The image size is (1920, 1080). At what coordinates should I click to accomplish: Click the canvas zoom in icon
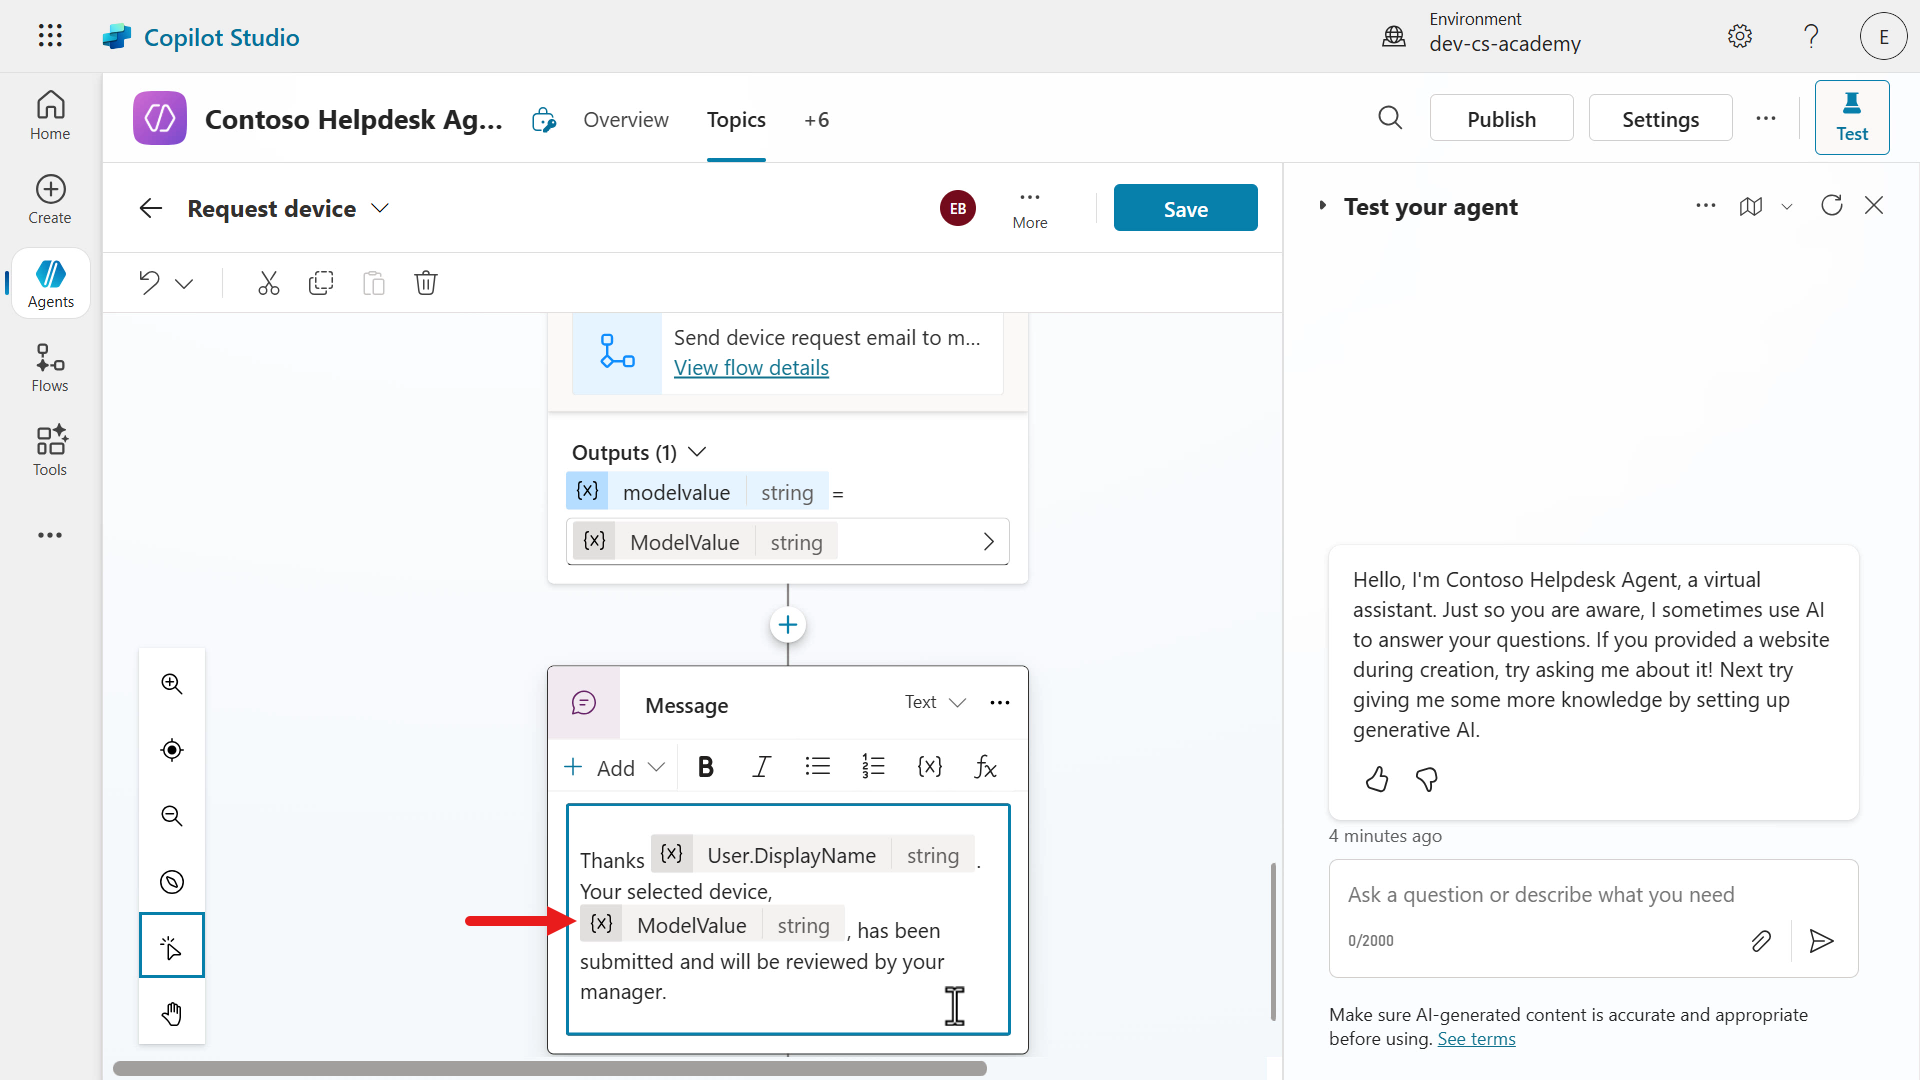pos(172,684)
